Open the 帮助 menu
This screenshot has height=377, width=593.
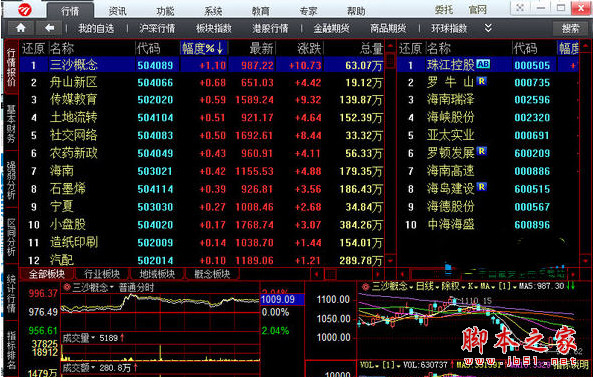pos(356,11)
